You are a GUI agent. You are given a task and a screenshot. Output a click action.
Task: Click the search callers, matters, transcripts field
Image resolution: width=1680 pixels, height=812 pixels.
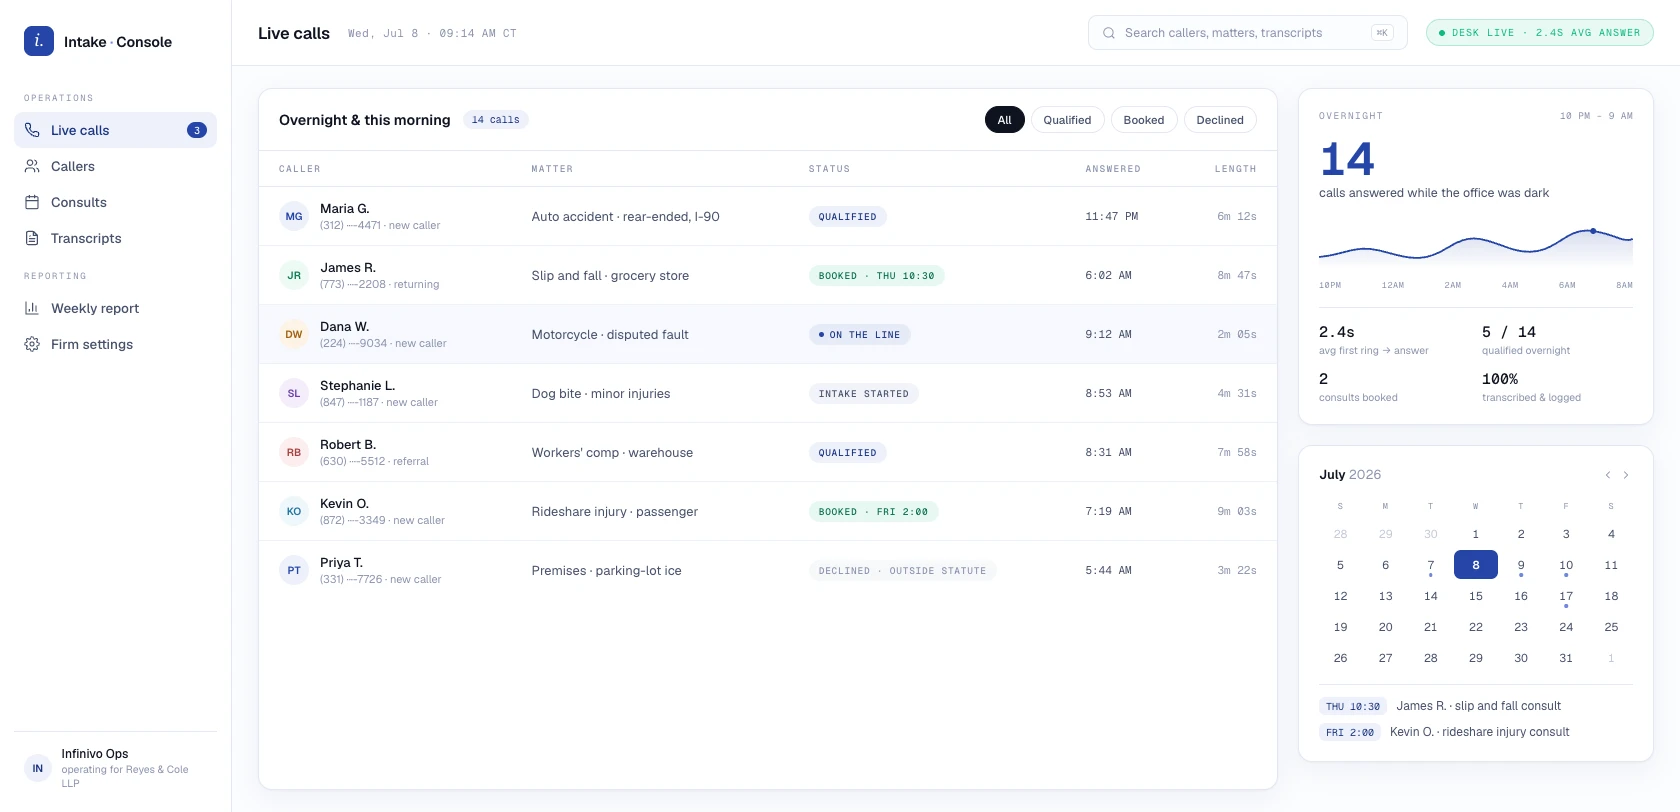1247,33
